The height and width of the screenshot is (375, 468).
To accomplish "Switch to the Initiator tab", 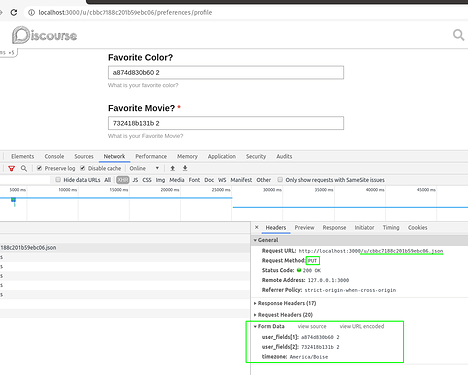I will coord(364,228).
